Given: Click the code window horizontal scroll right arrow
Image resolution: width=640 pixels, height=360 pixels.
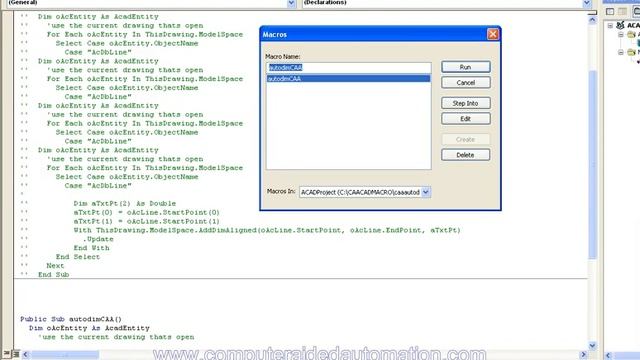Looking at the screenshot, I should [583, 354].
